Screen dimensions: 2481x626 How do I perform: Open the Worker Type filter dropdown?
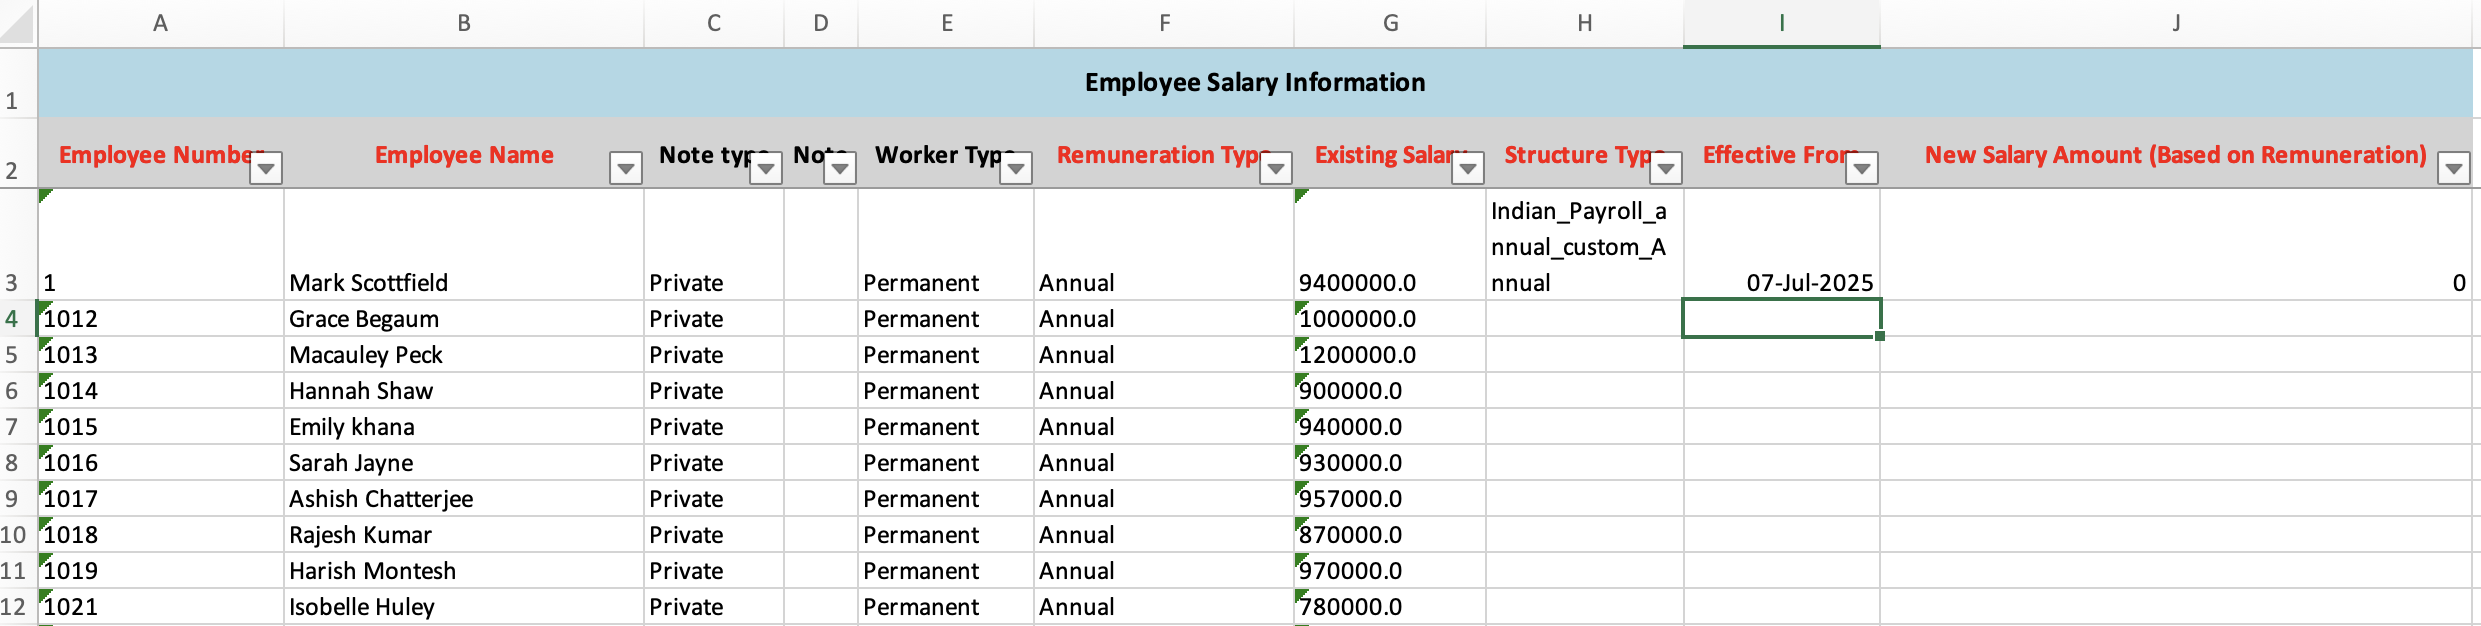point(1016,169)
